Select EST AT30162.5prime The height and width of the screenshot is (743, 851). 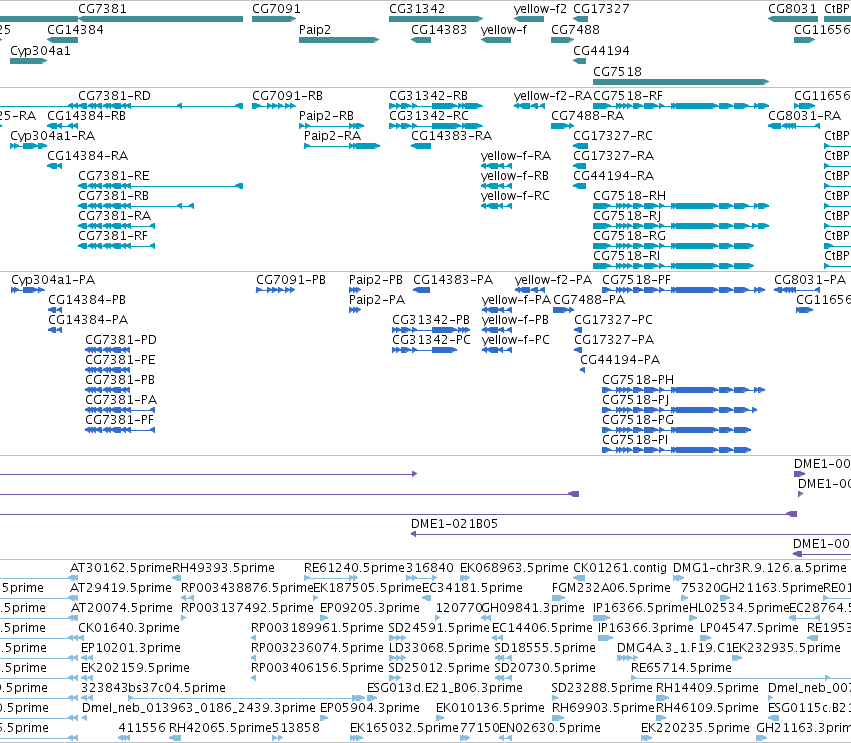pyautogui.click(x=121, y=568)
